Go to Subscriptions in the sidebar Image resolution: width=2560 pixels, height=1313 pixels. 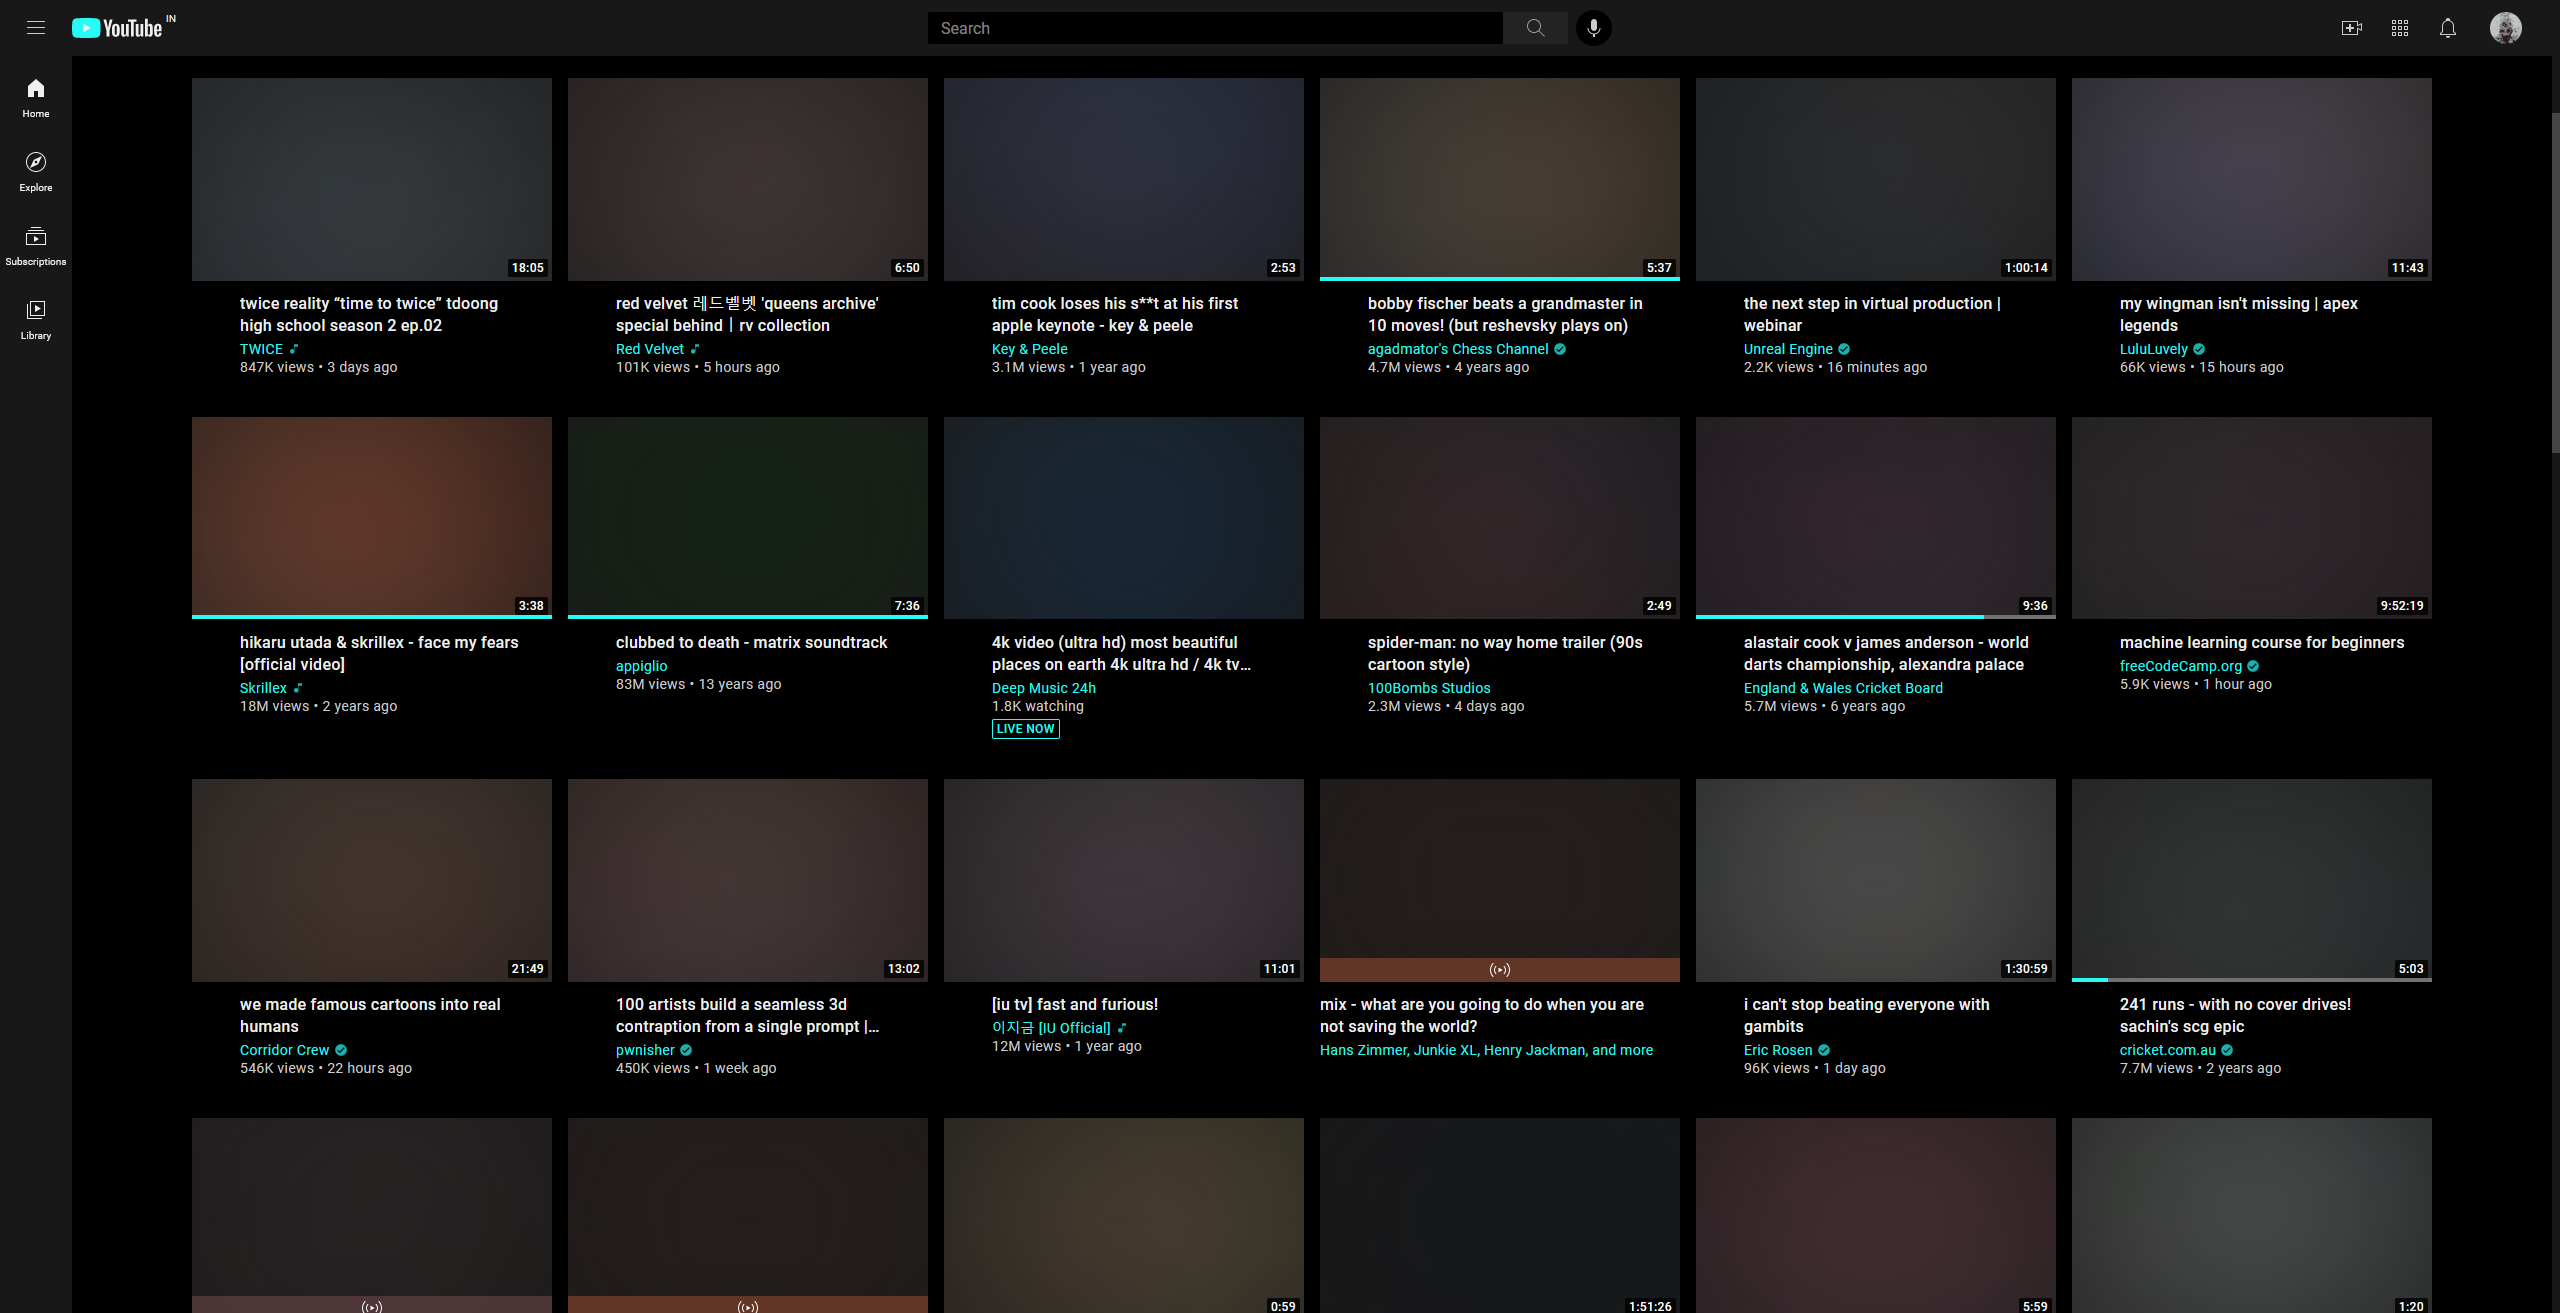click(35, 245)
